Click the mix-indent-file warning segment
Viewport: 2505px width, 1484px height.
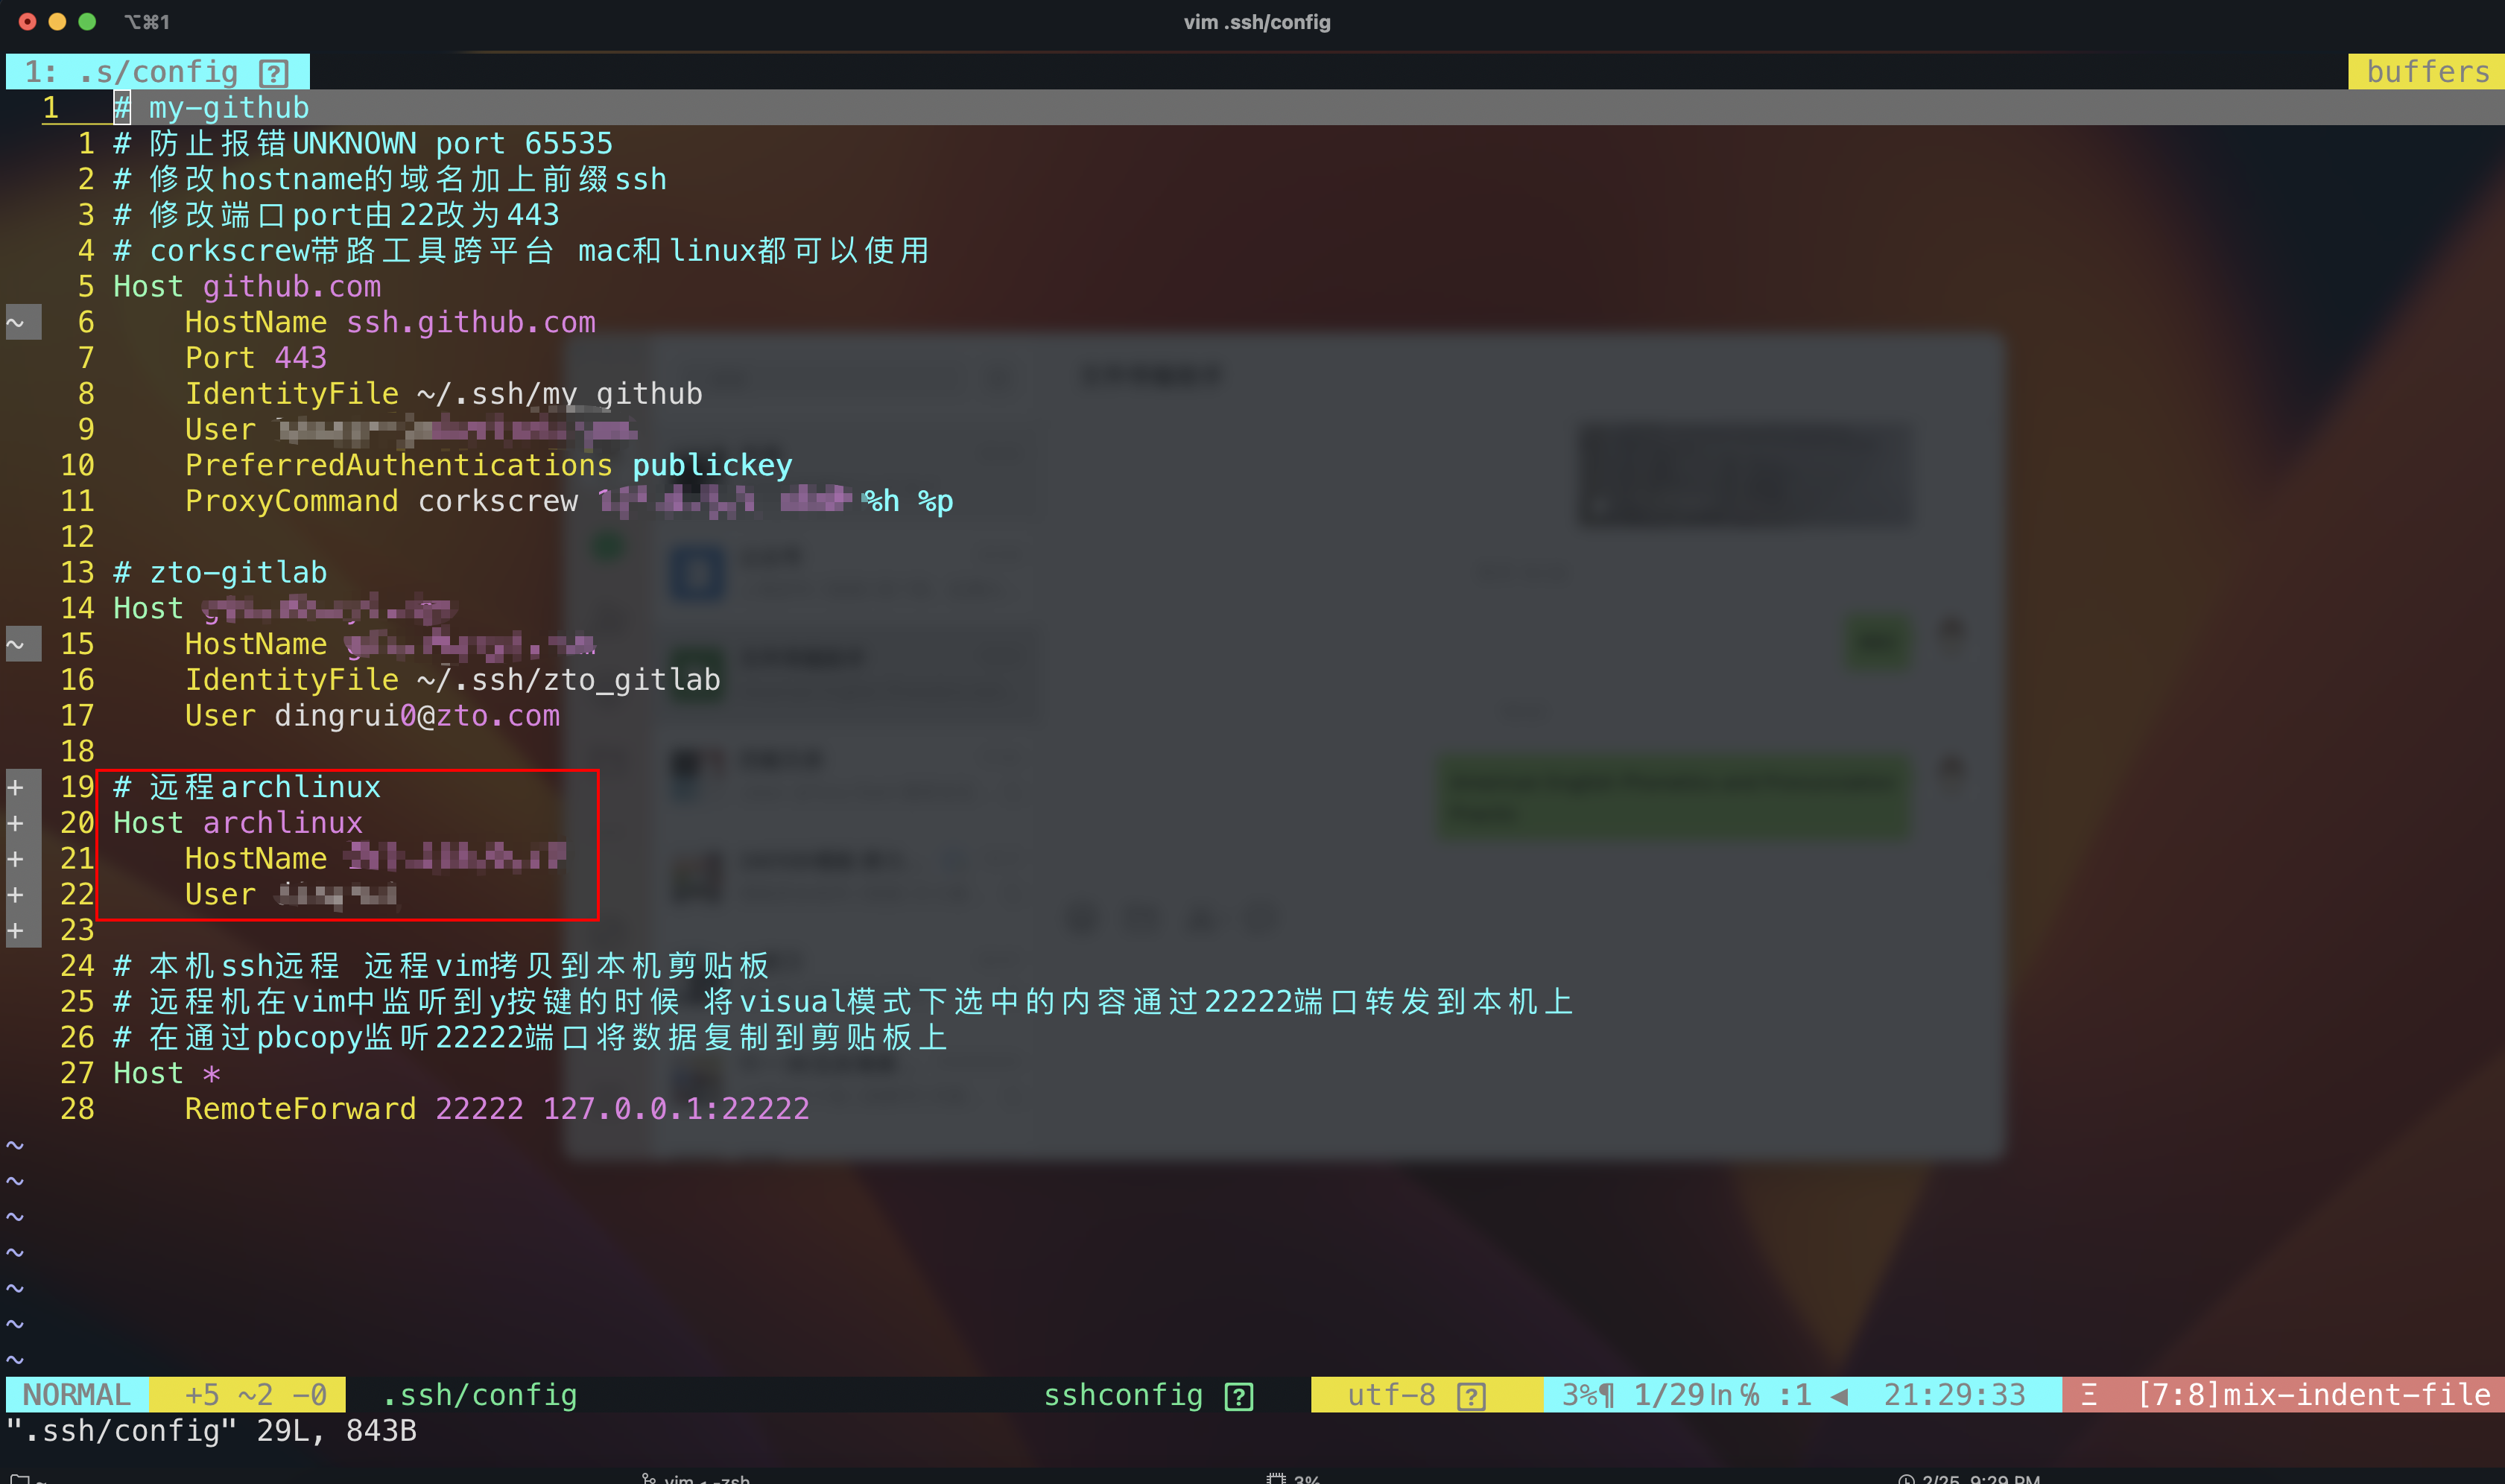[2312, 1395]
